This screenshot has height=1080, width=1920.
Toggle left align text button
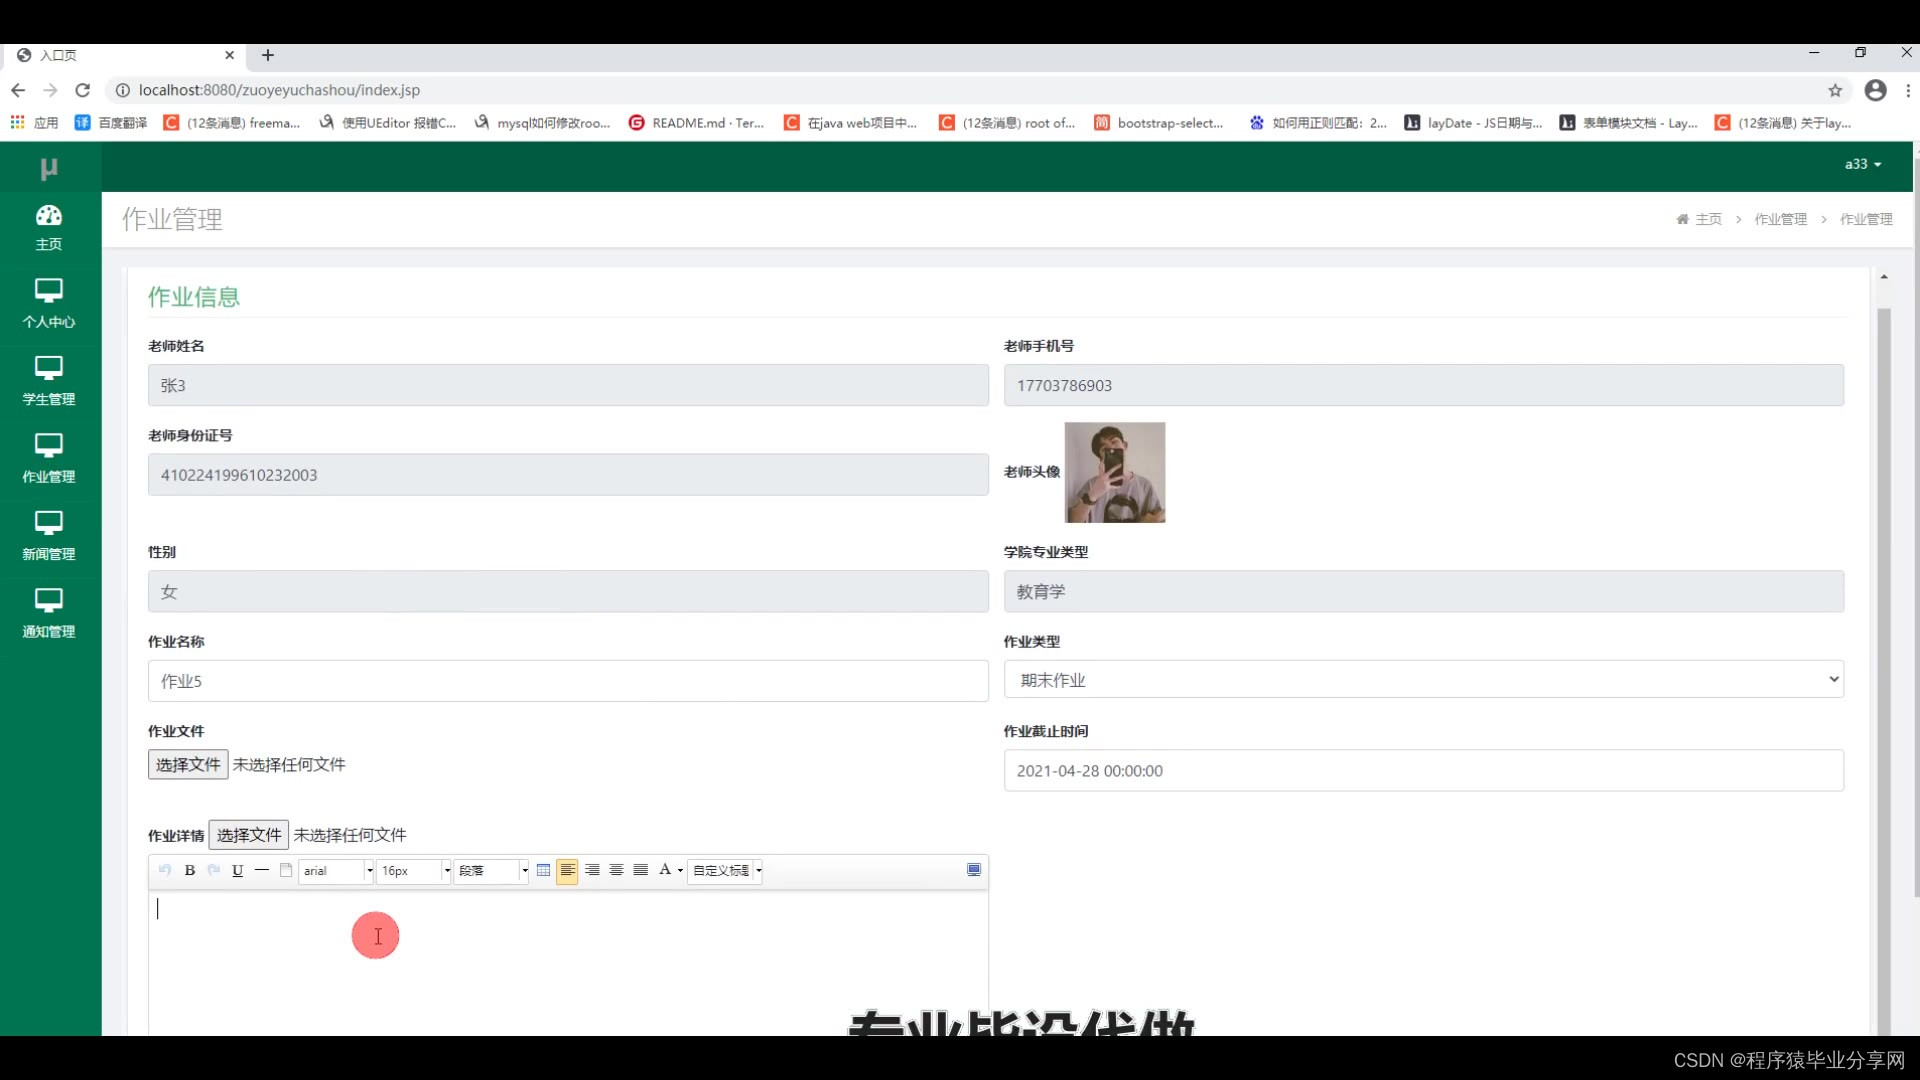567,870
